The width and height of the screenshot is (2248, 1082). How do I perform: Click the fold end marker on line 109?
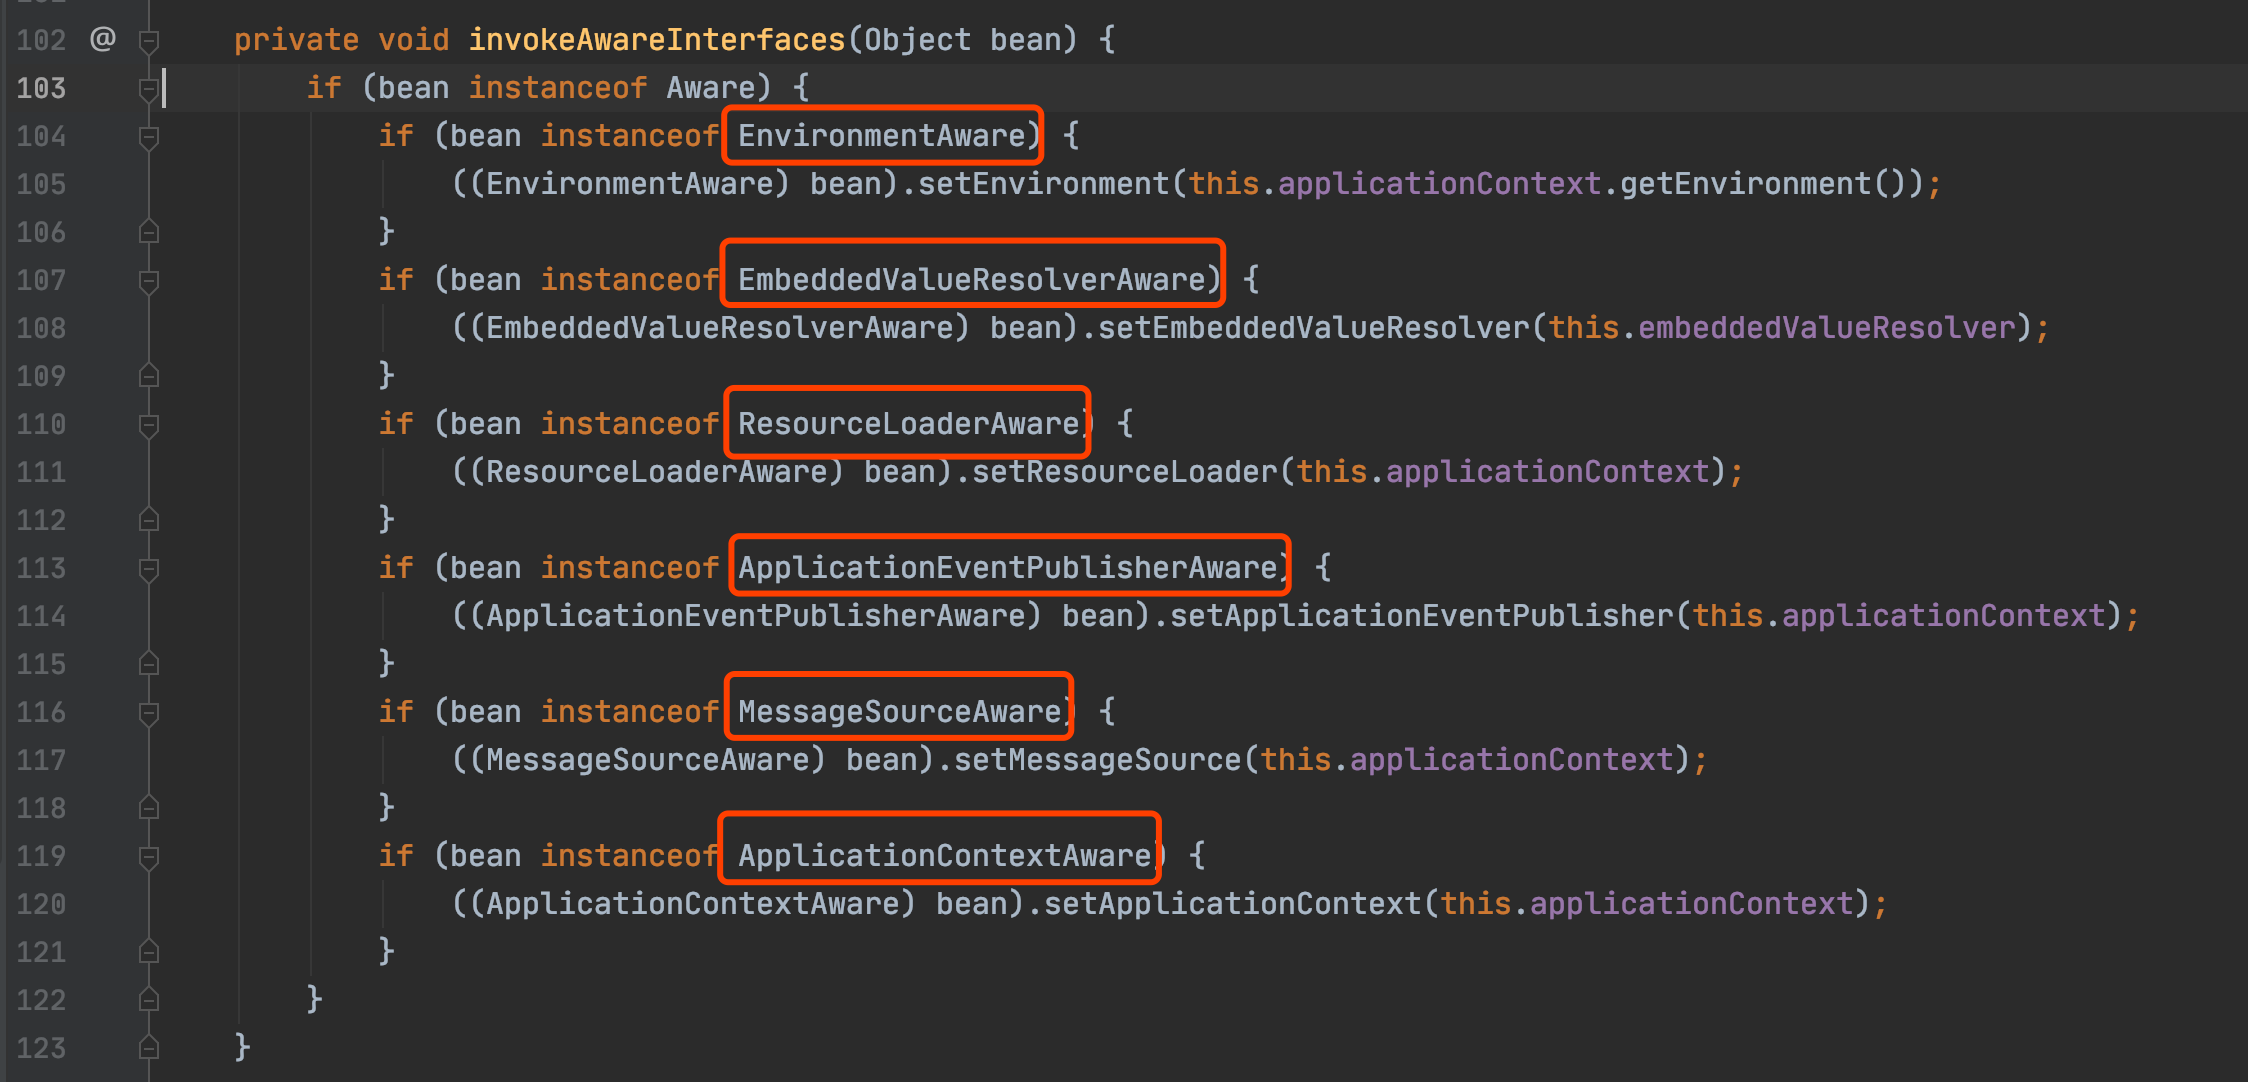149,376
